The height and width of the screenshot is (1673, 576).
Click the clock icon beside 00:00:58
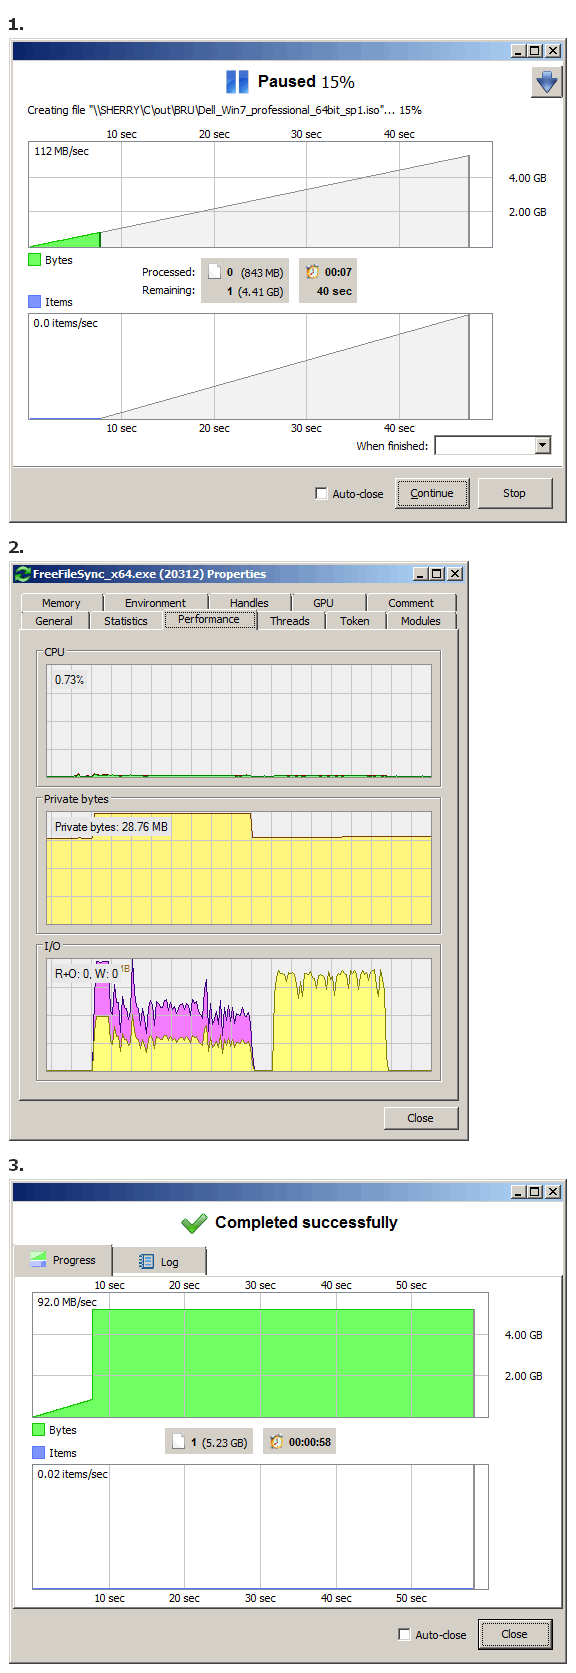pyautogui.click(x=277, y=1442)
